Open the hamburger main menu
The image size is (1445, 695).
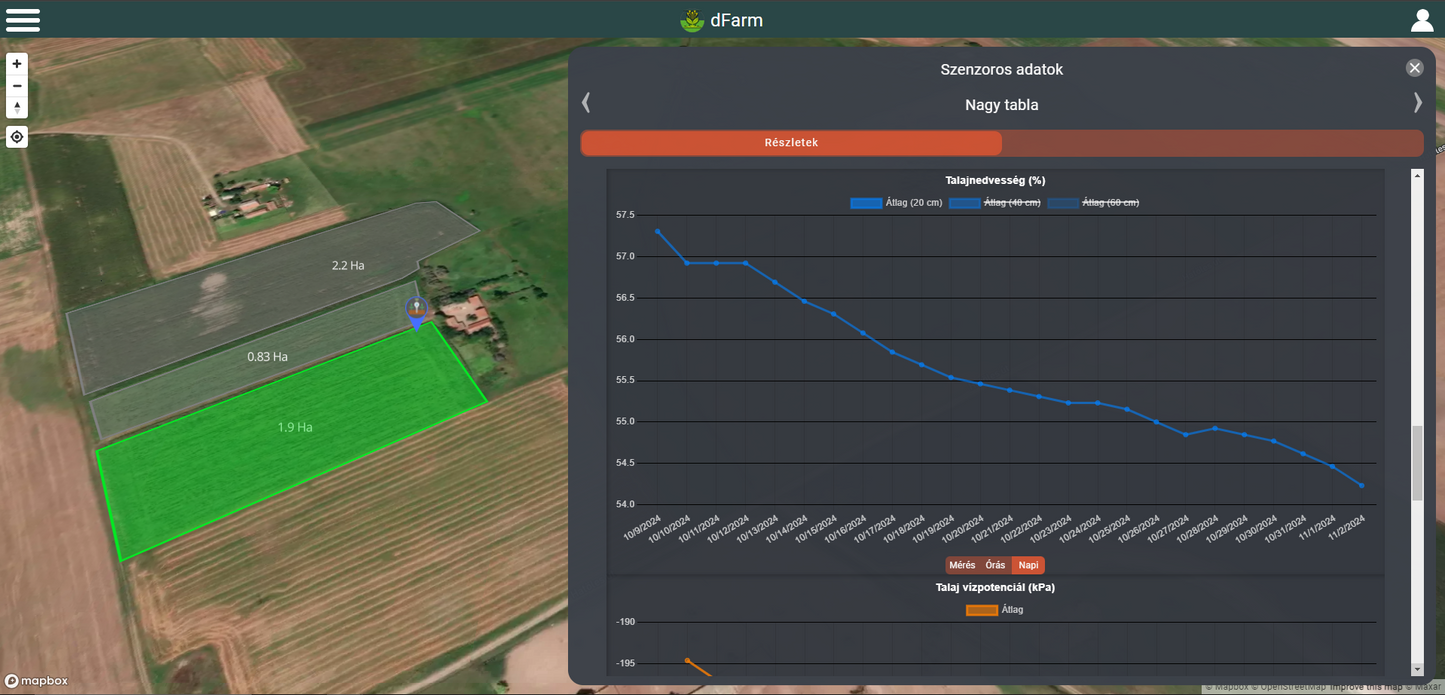pos(23,20)
